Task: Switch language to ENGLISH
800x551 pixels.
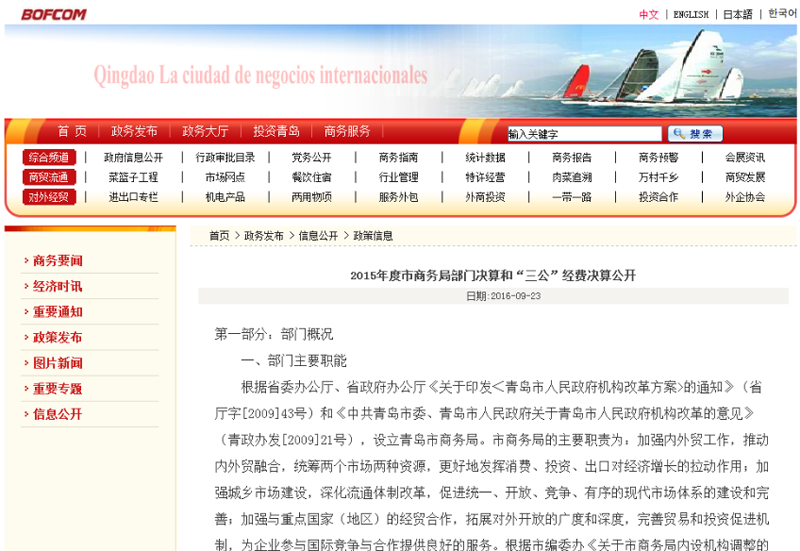Action: [x=690, y=15]
